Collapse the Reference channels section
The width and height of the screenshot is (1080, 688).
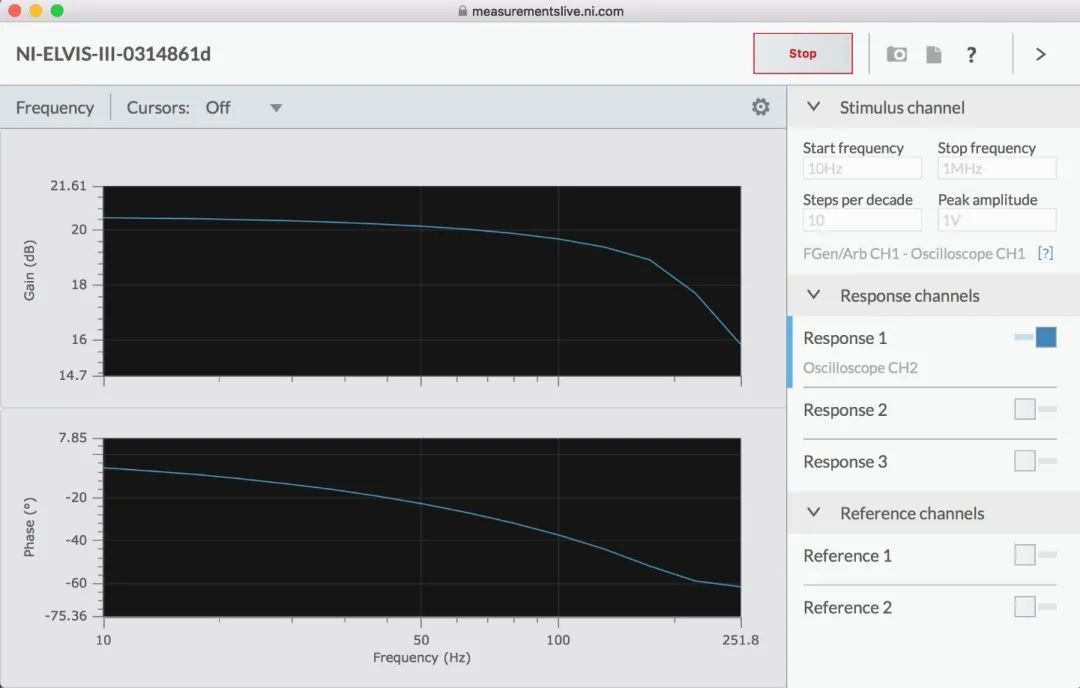click(x=813, y=512)
